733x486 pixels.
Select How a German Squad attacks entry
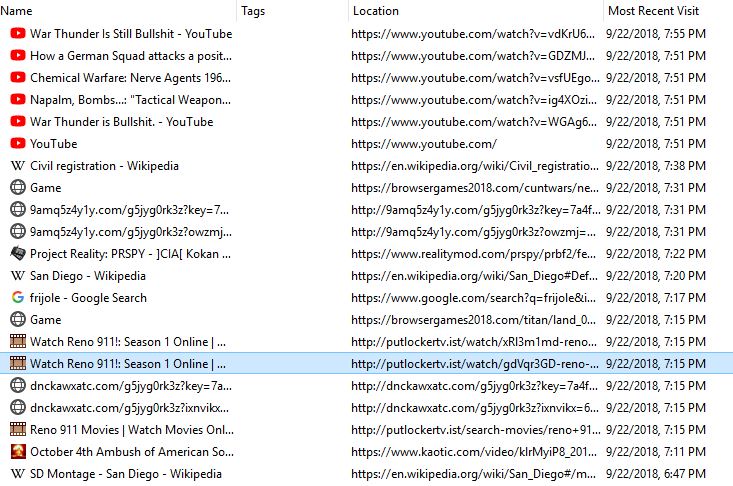tap(131, 56)
